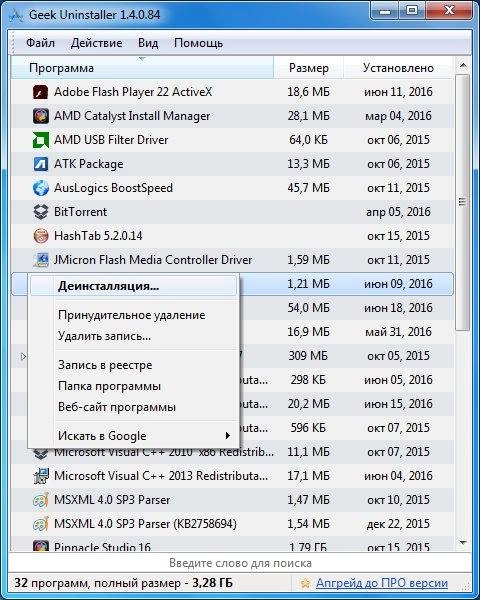Select the ATK Package row

point(232,164)
